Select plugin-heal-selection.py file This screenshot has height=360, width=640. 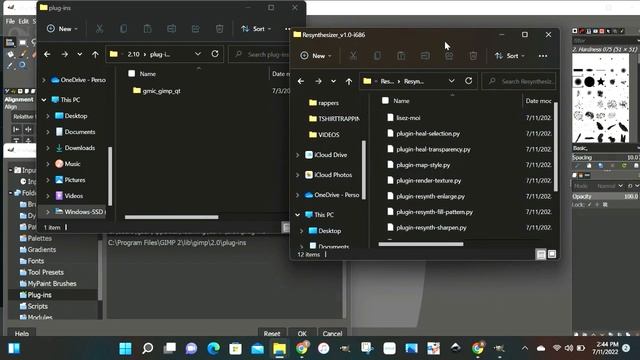click(428, 133)
